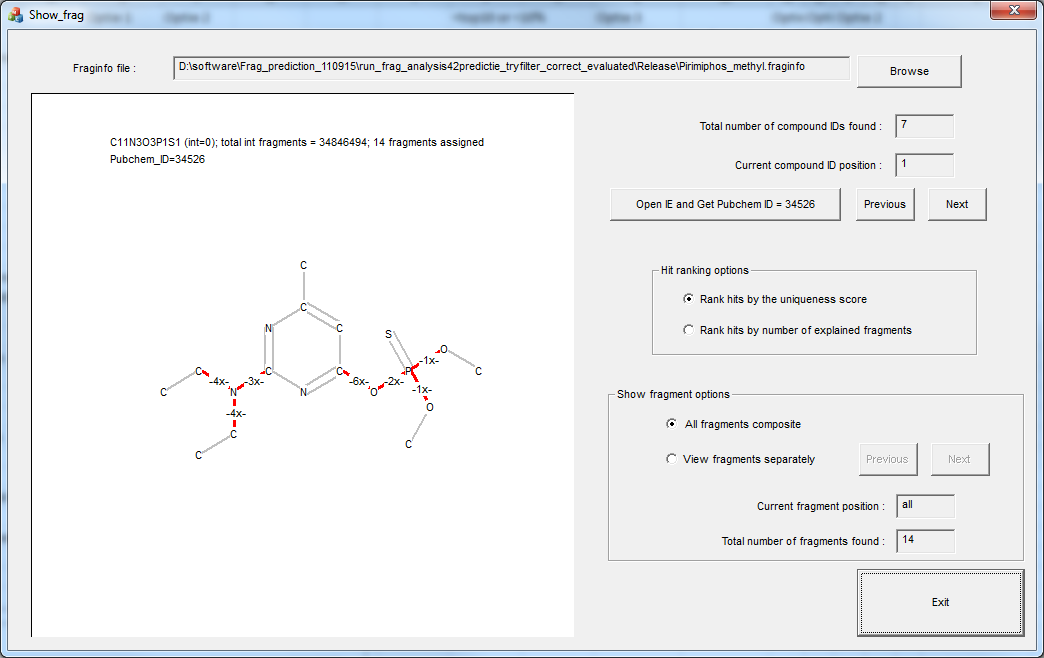Click the Browse button
The image size is (1044, 658).
pos(909,71)
